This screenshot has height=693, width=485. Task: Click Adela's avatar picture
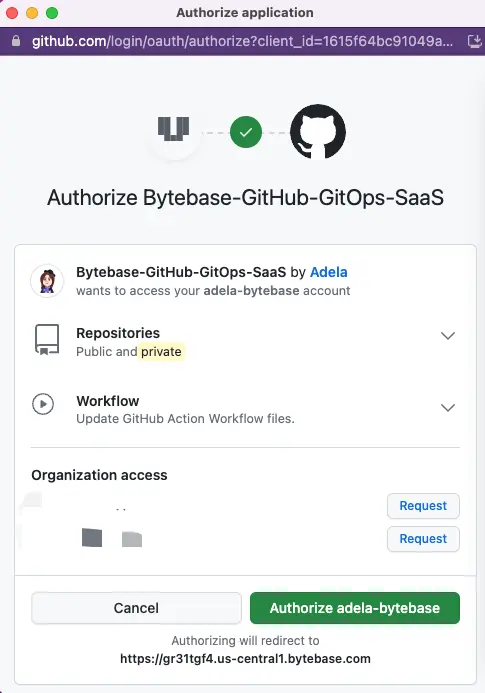[47, 281]
